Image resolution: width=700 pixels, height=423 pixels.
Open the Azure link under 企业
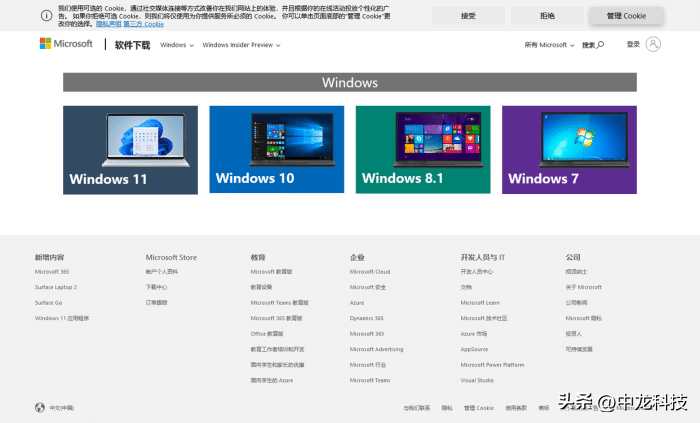coord(357,303)
